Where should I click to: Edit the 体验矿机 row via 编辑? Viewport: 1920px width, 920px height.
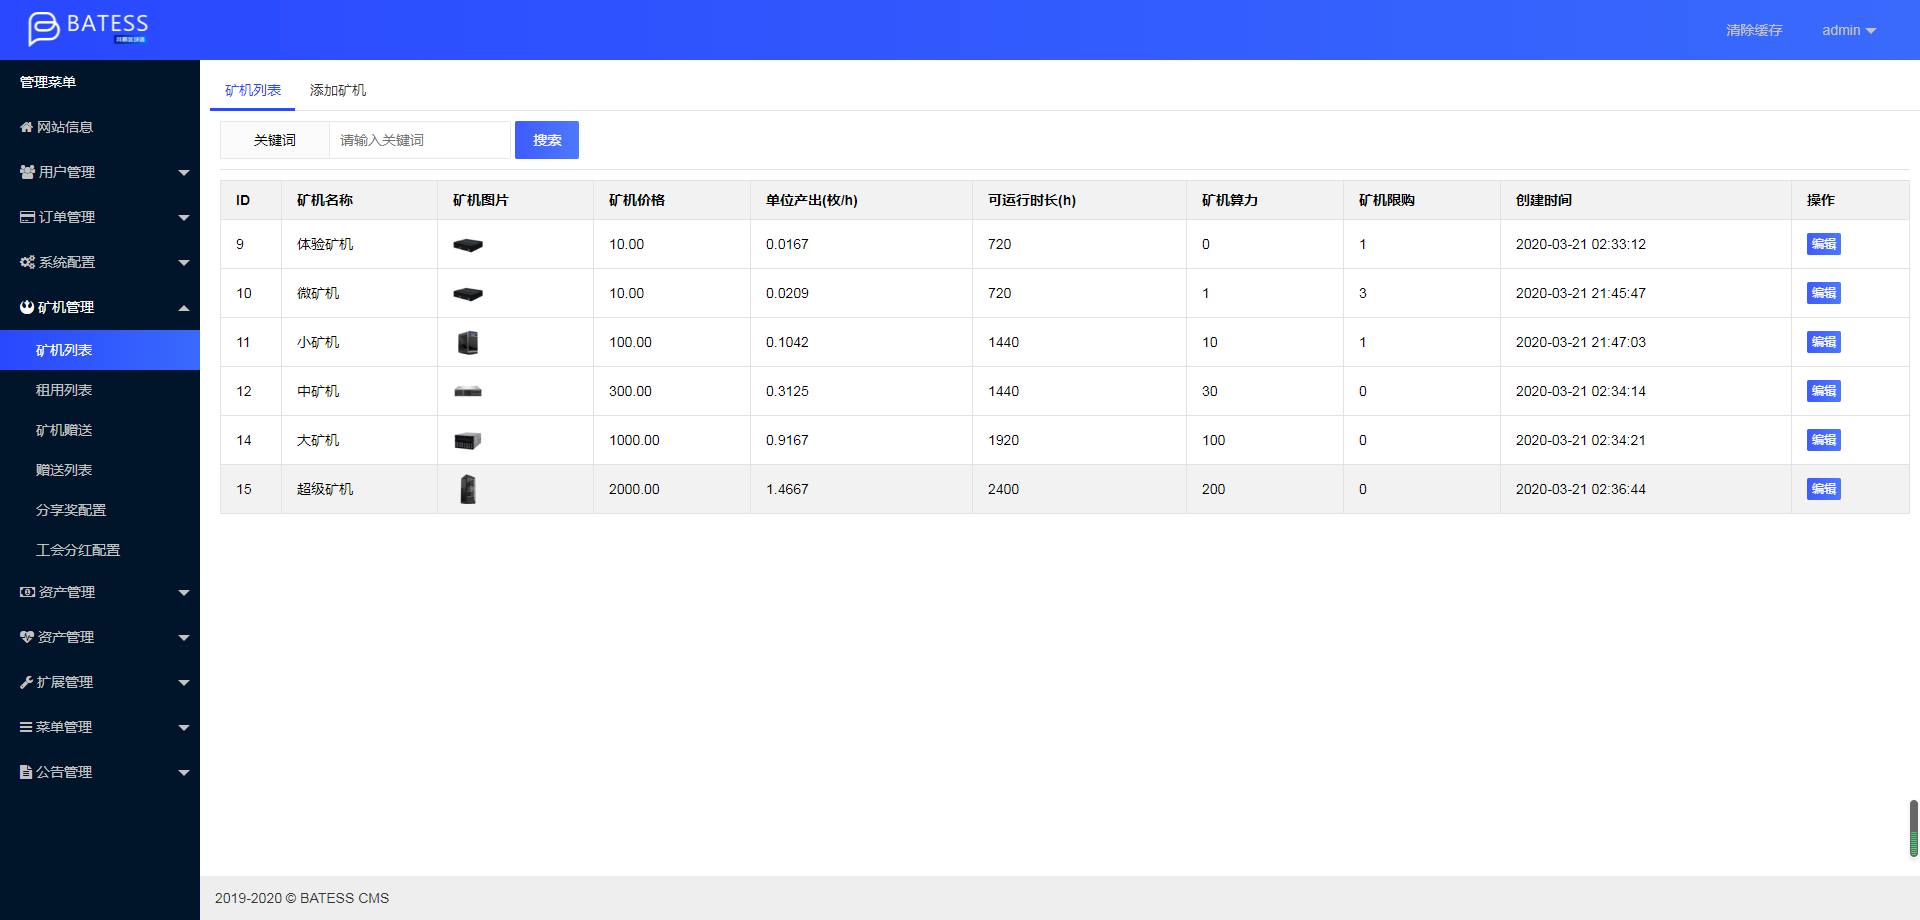pyautogui.click(x=1824, y=244)
